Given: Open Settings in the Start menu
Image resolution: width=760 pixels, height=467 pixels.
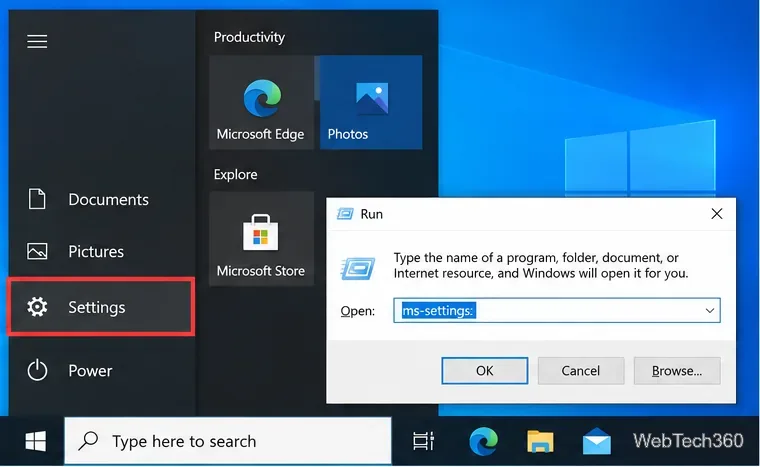Looking at the screenshot, I should 101,307.
